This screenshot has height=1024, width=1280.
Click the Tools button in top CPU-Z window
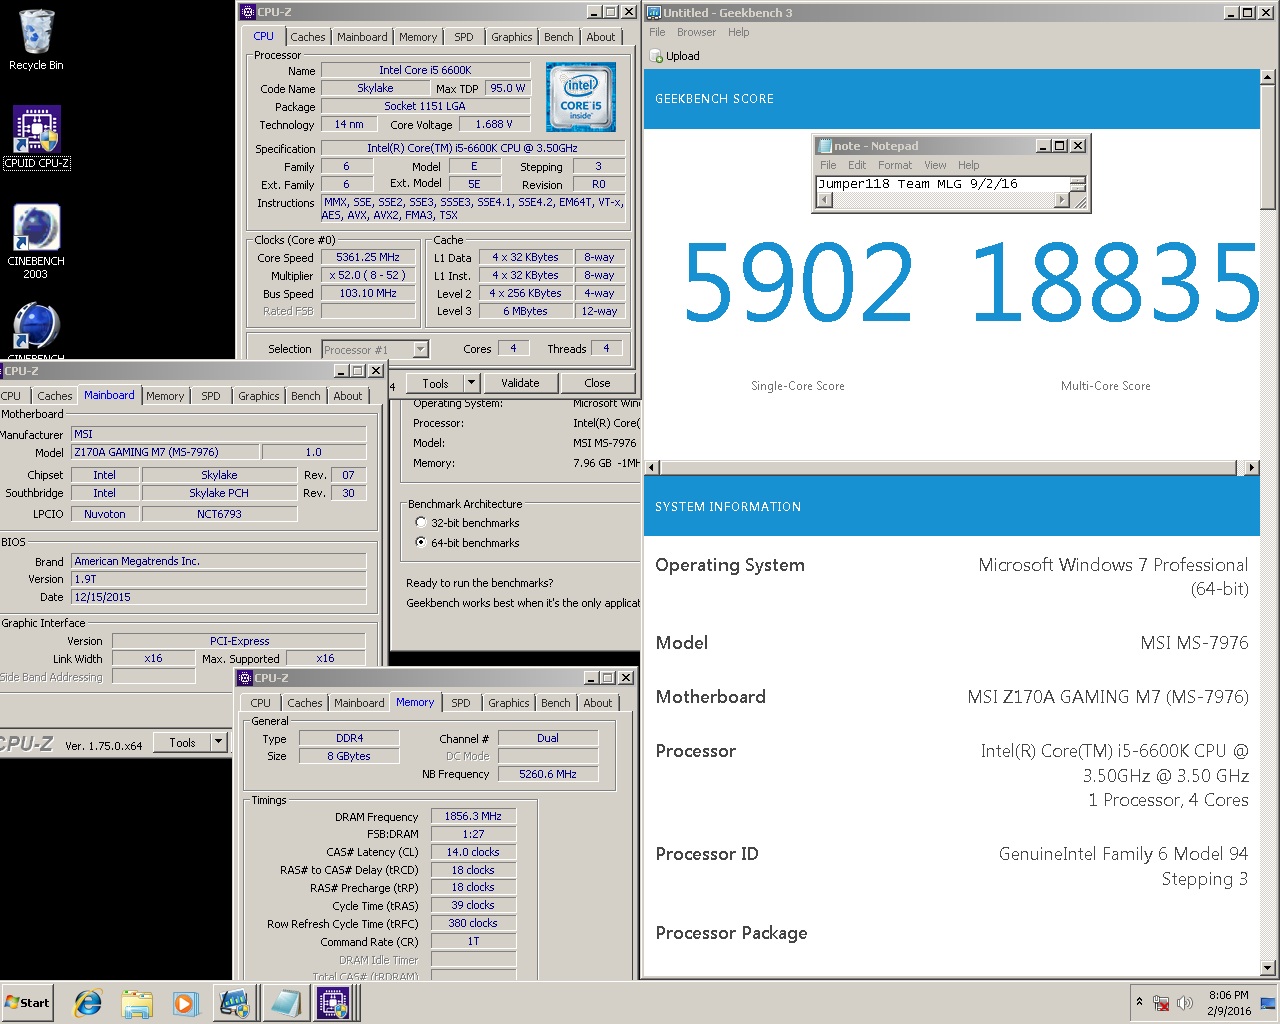tap(435, 383)
